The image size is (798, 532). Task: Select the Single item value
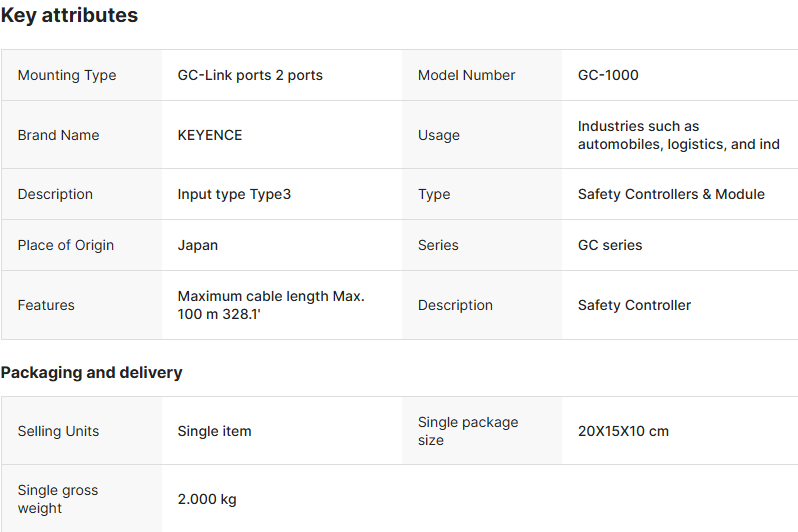(x=214, y=431)
